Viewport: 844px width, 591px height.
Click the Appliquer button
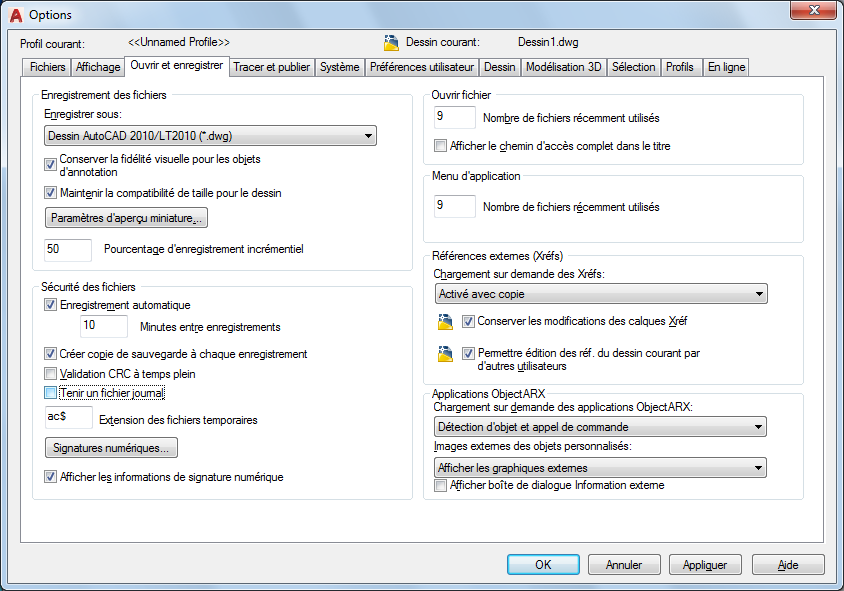pos(705,565)
